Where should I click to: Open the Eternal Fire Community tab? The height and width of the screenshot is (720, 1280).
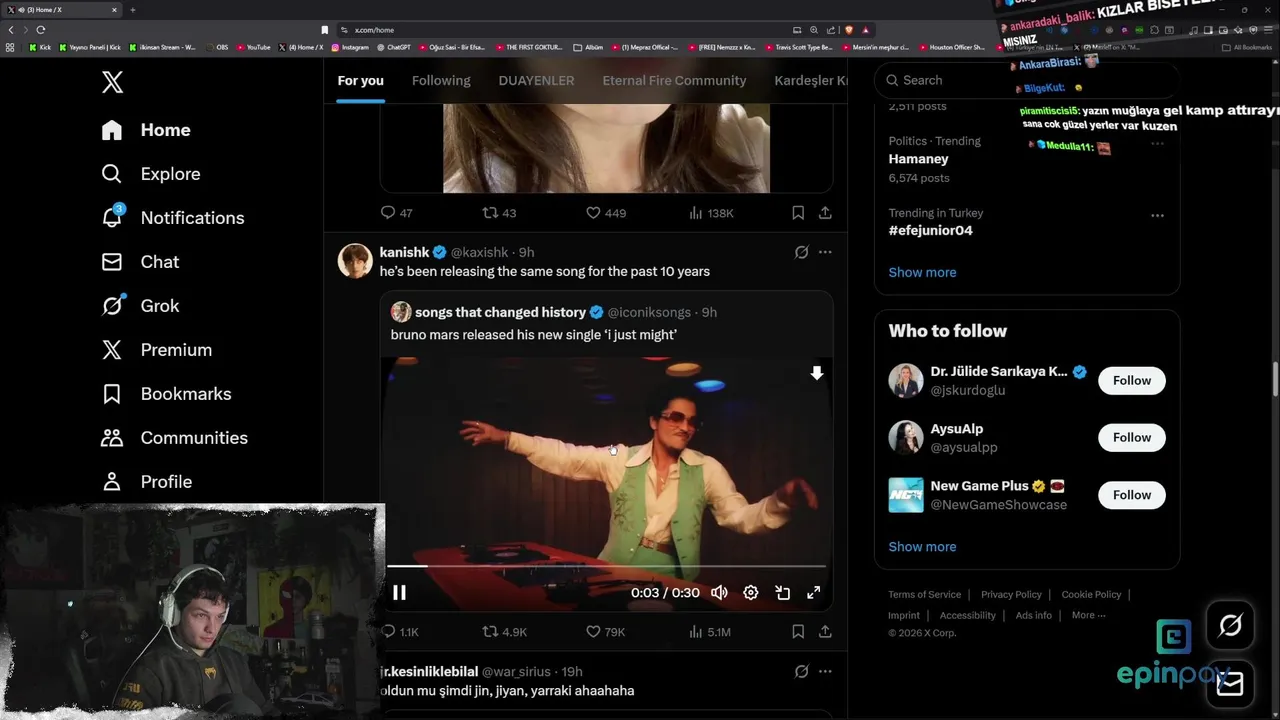click(x=674, y=80)
